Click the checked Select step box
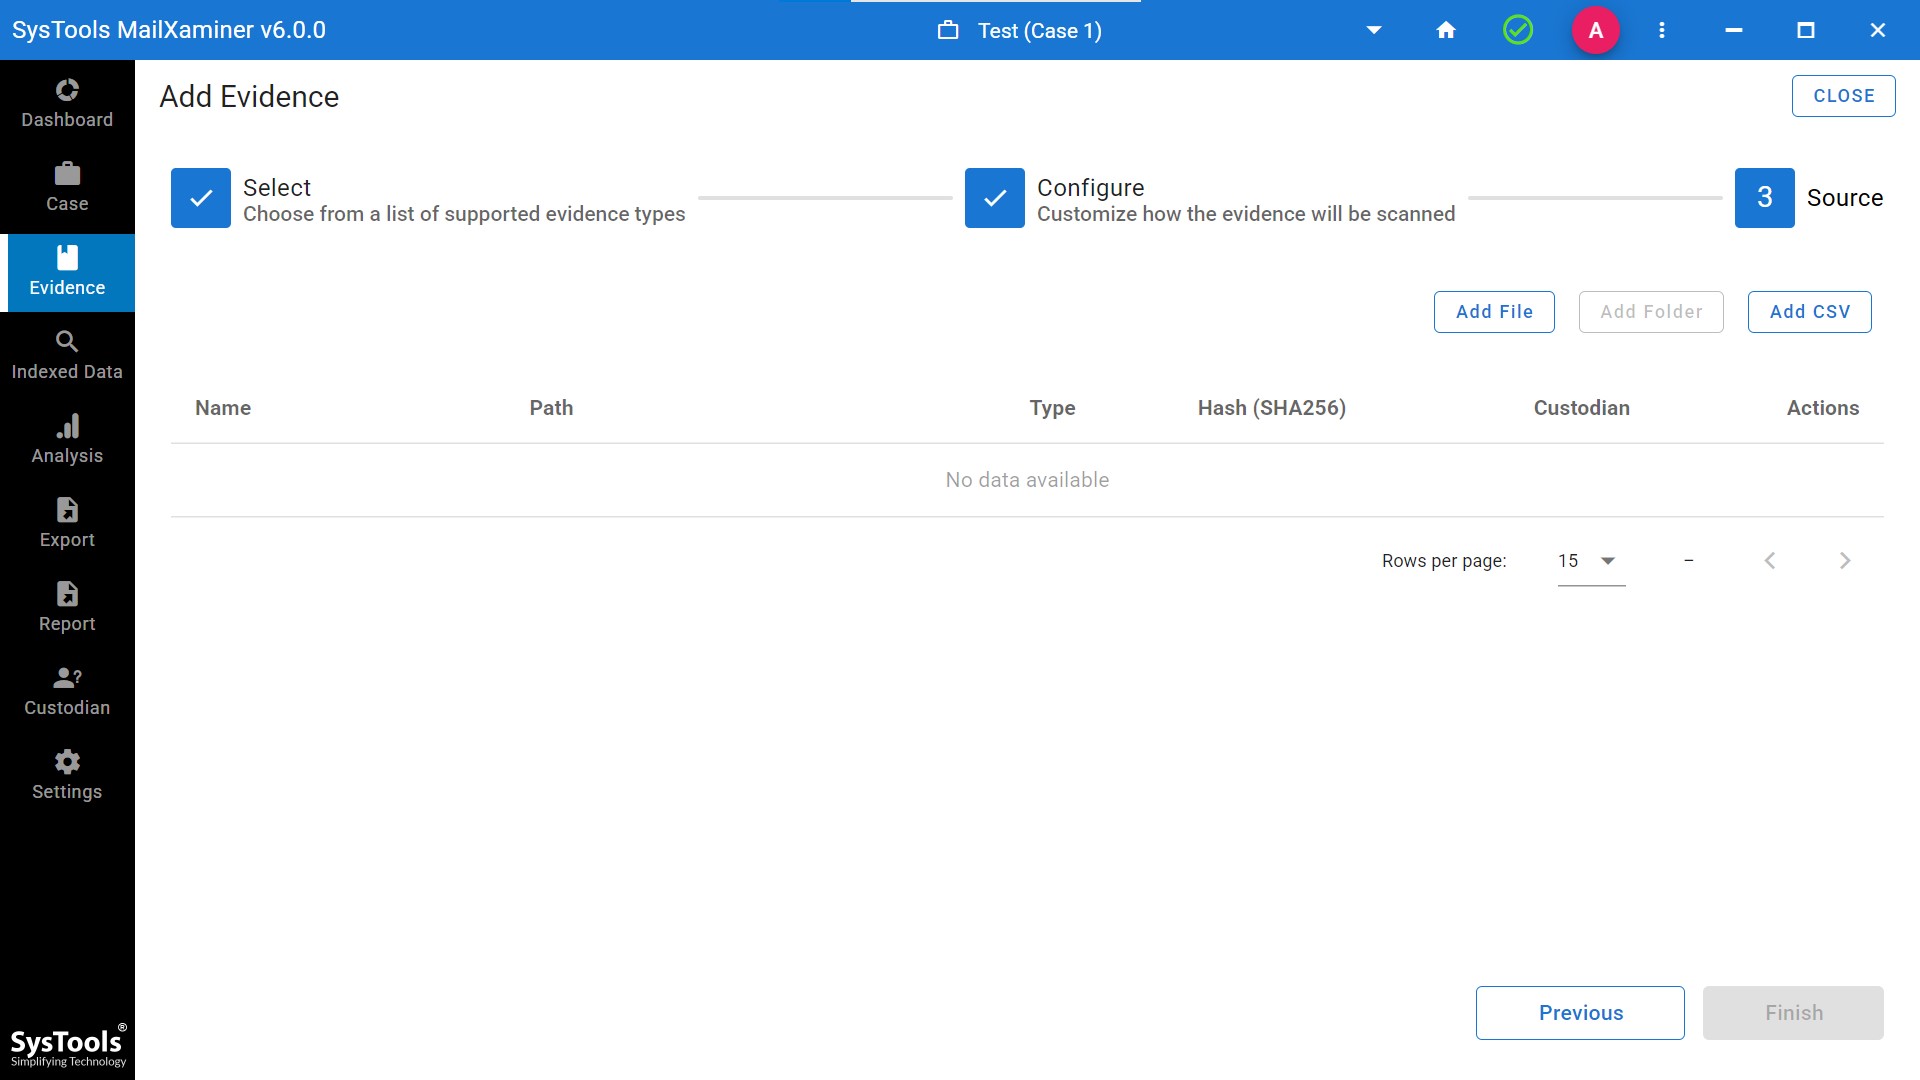 (201, 198)
